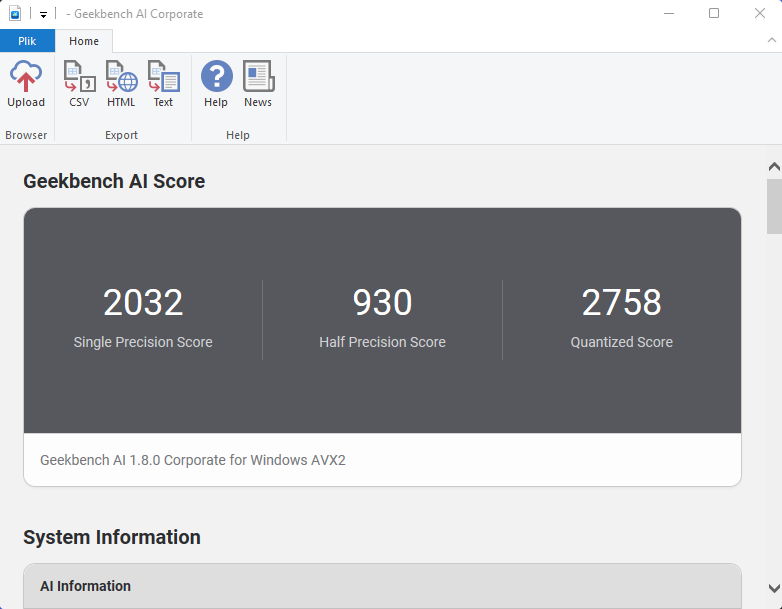782x609 pixels.
Task: Click the Upload cloud icon
Action: pos(26,76)
